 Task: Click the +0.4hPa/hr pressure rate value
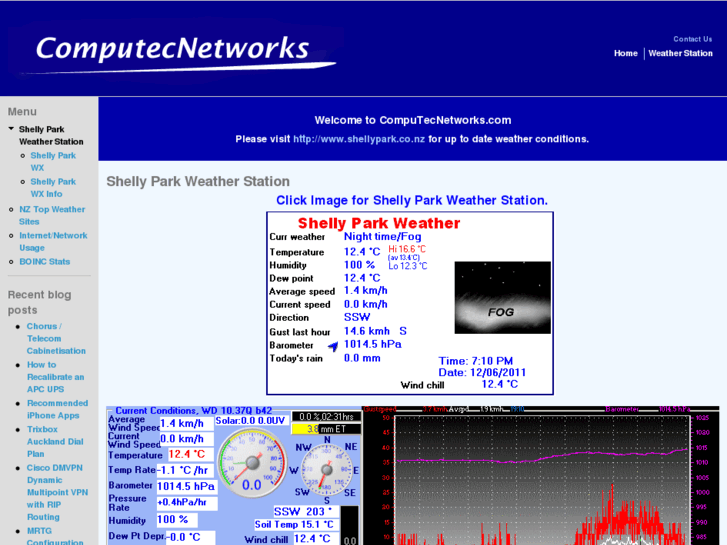(186, 502)
